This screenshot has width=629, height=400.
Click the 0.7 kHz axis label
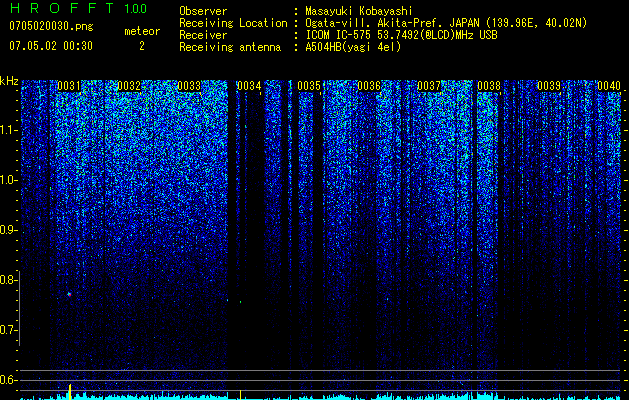(8, 330)
